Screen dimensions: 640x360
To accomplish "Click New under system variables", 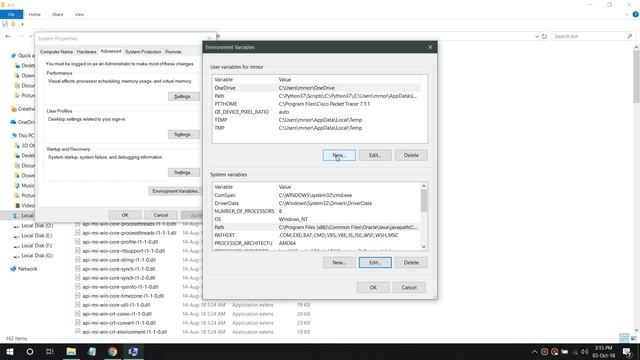I will click(339, 262).
